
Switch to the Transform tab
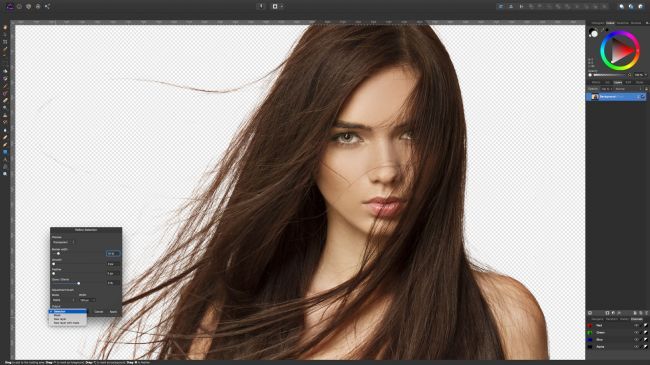pos(611,319)
